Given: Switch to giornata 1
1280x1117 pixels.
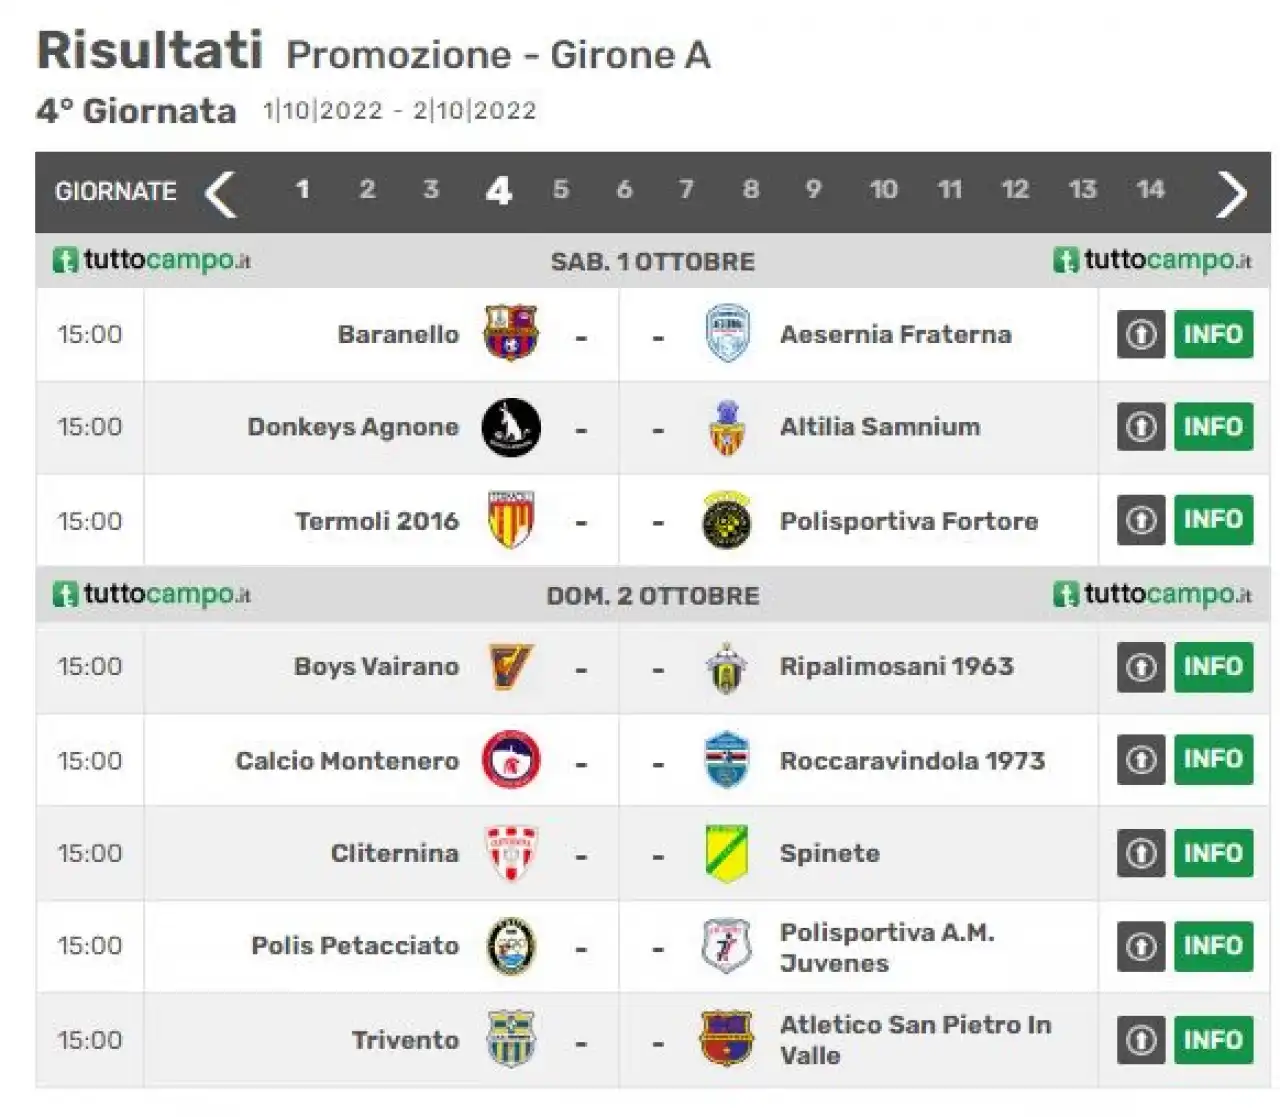Looking at the screenshot, I should point(302,190).
